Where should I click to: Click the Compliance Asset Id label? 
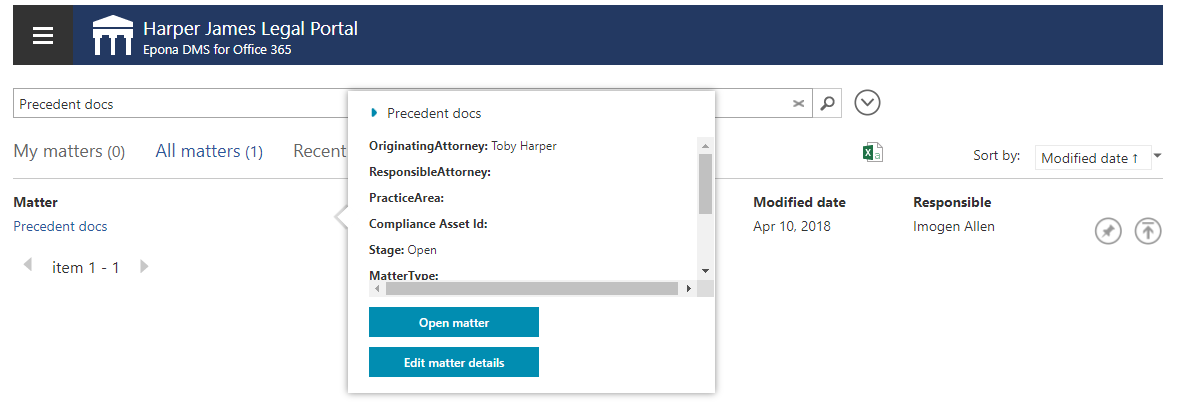coord(428,223)
